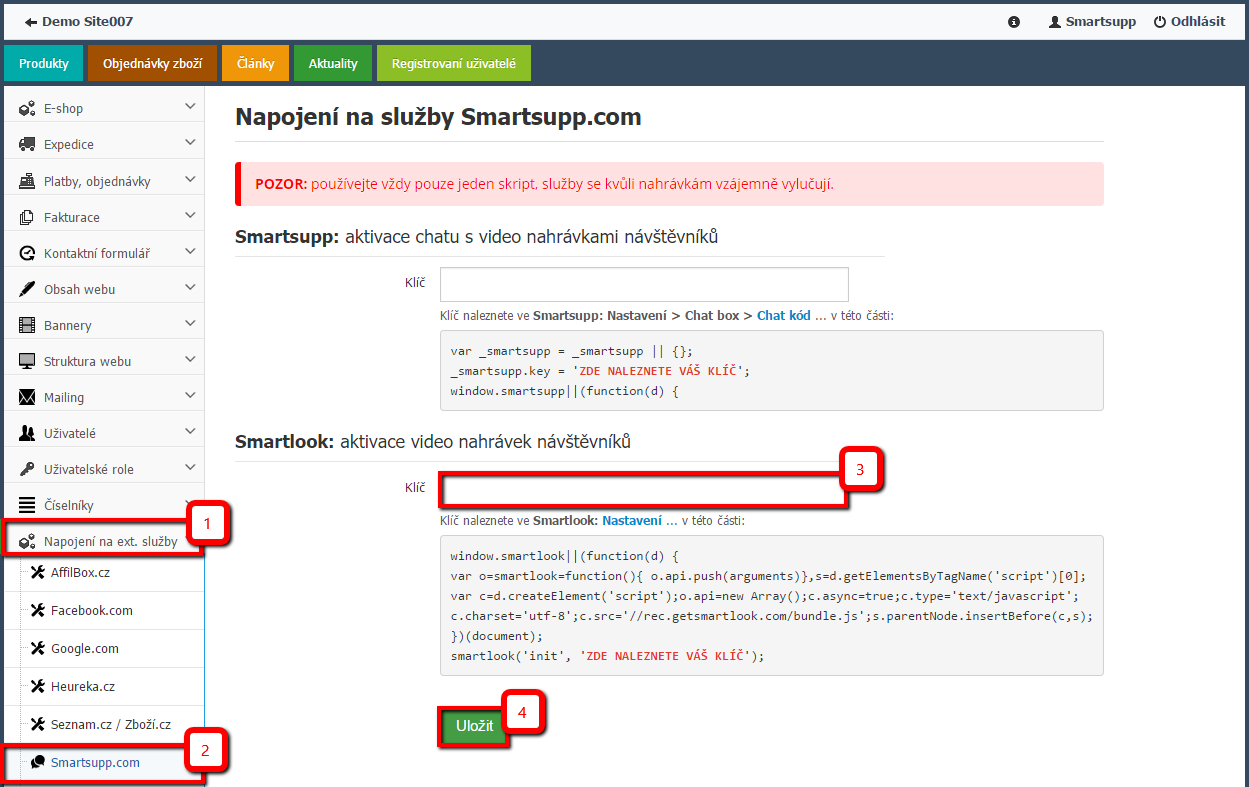Follow the Smartlook Nastavení link
The image size is (1249, 787).
632,520
